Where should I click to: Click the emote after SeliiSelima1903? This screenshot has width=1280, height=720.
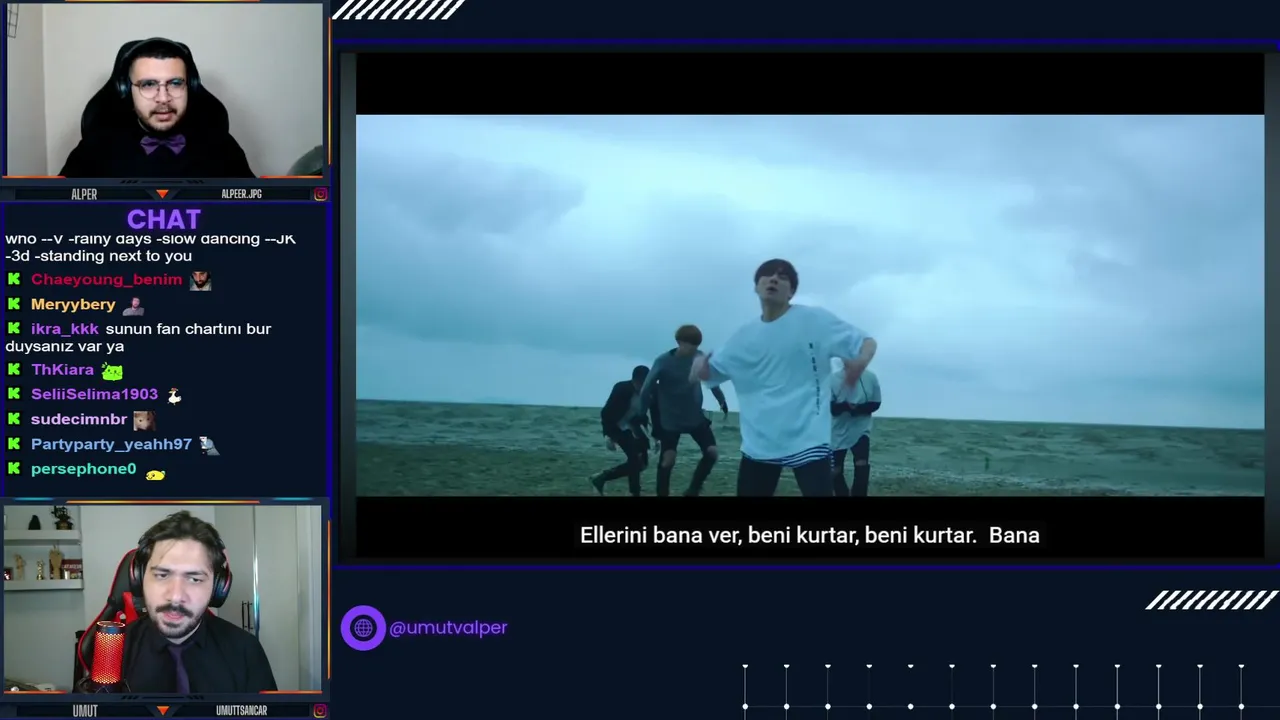coord(174,396)
